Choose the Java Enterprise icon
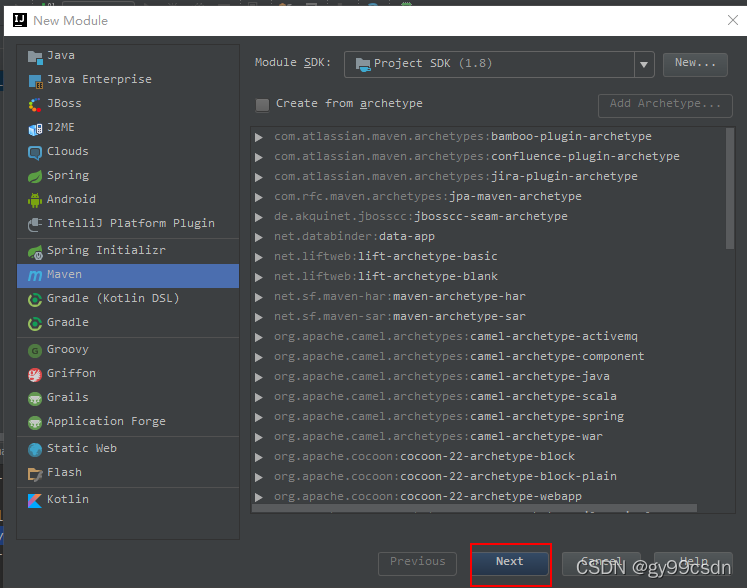Viewport: 747px width, 588px height. 35,81
